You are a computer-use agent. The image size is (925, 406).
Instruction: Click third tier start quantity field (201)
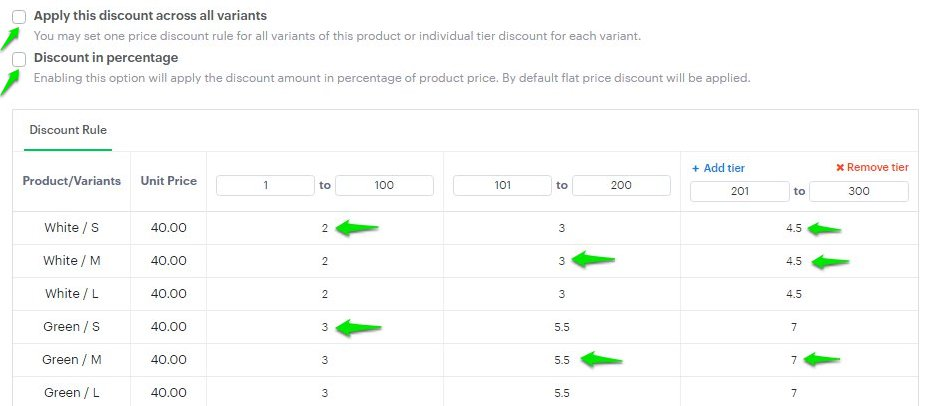click(740, 191)
